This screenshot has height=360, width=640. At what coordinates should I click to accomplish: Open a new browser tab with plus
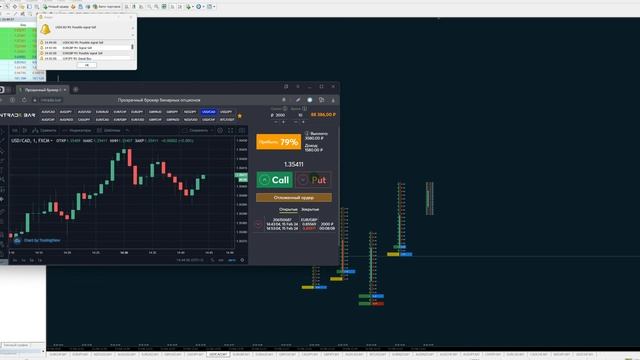point(76,89)
